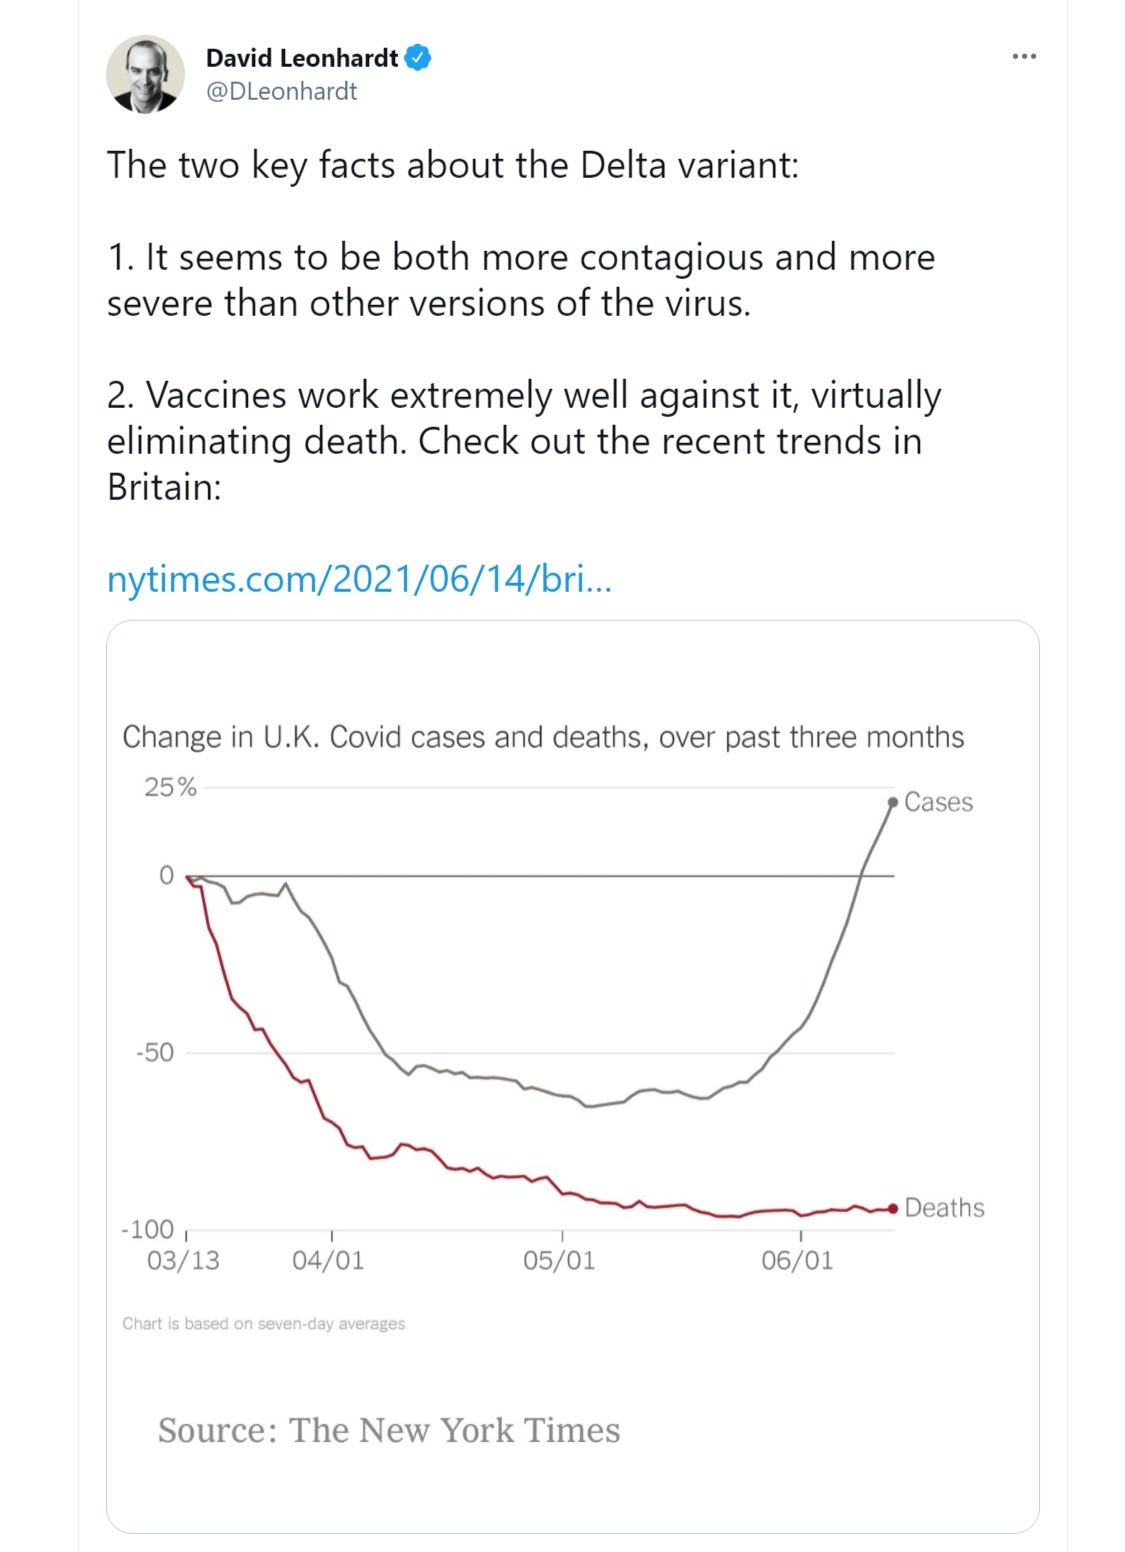Click the 04/01 date axis marker
1125x1552 pixels.
(x=328, y=1260)
